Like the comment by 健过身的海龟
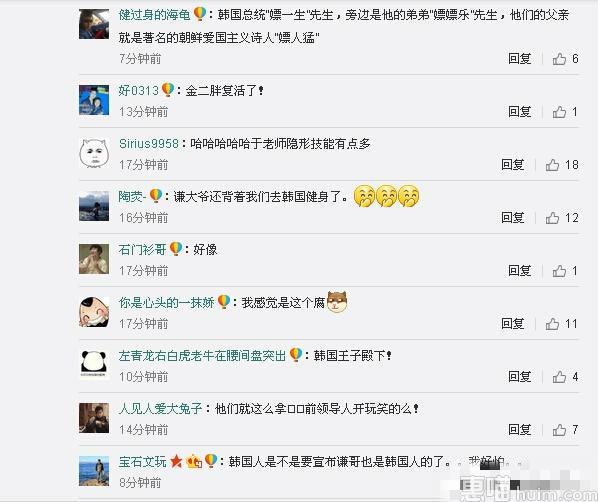The image size is (598, 502). [565, 59]
